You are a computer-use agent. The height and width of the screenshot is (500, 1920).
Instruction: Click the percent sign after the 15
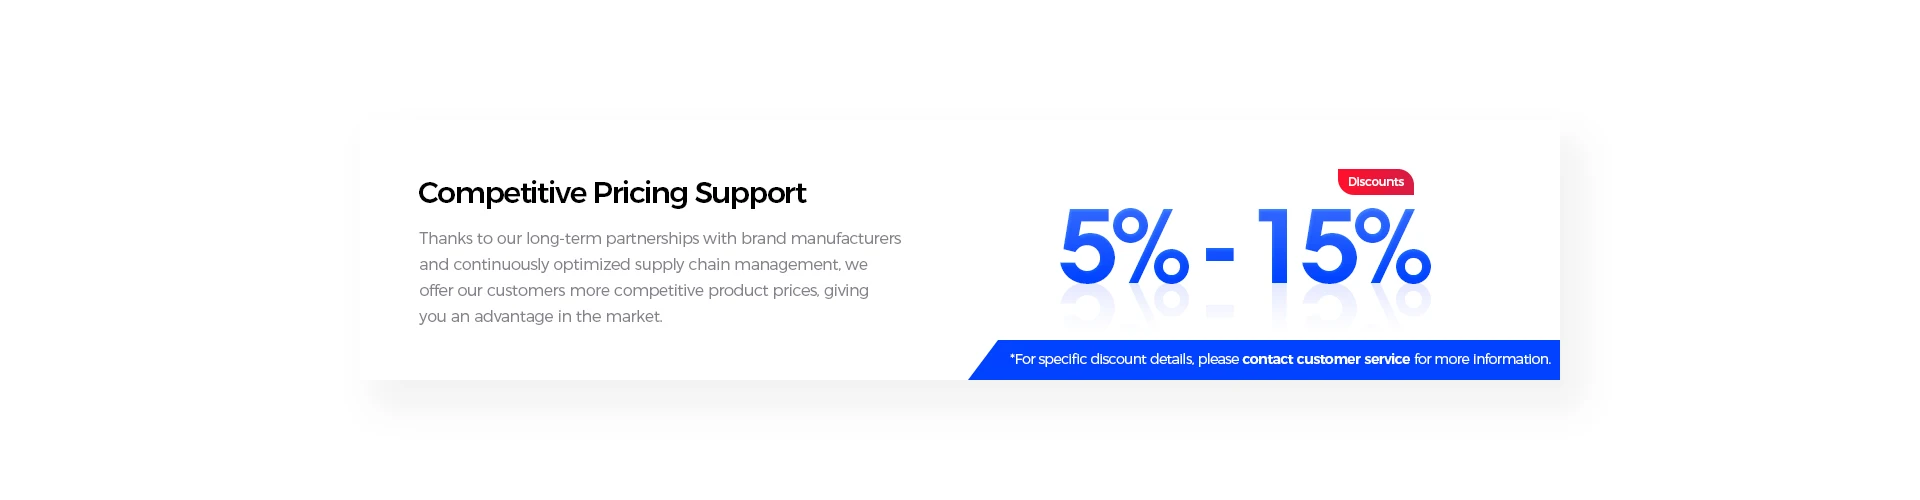coord(1394,246)
